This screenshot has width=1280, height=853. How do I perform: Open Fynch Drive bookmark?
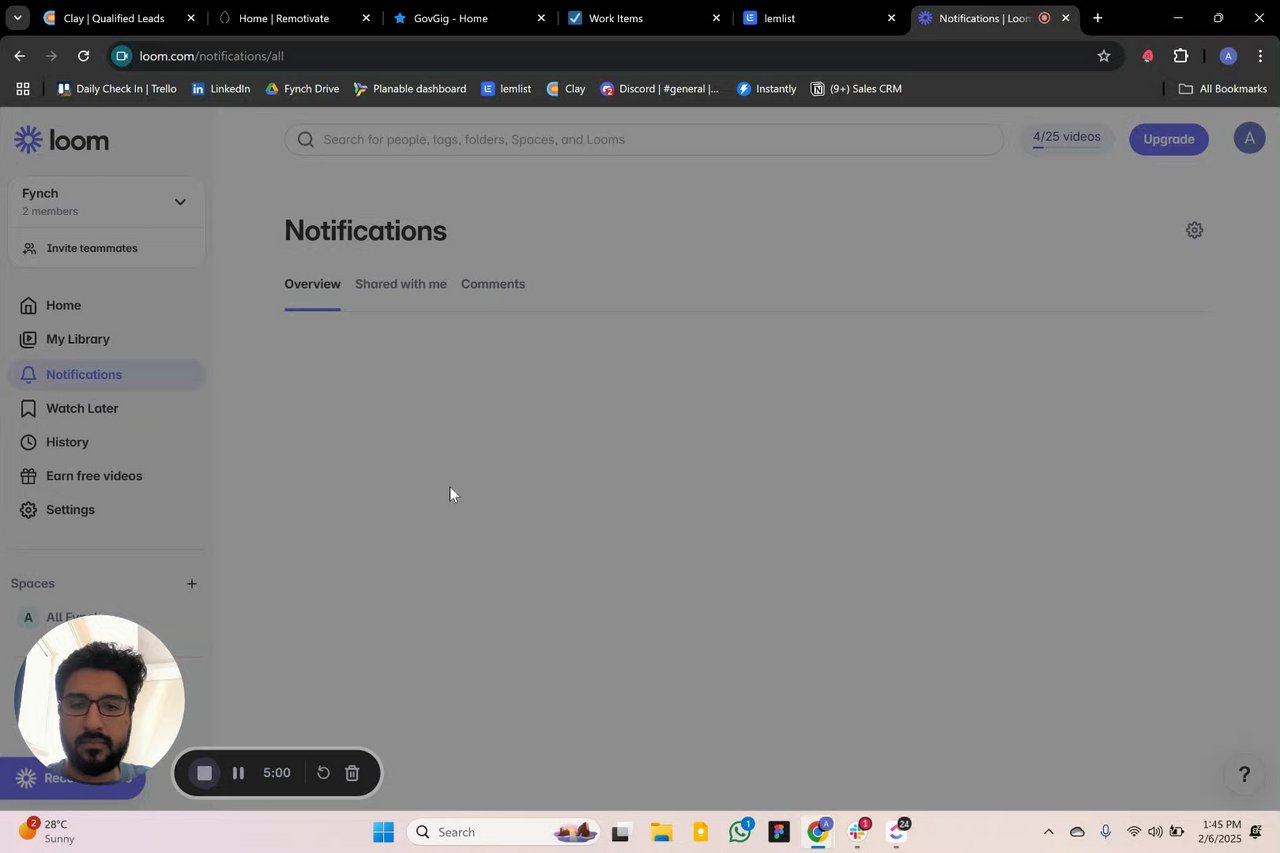pyautogui.click(x=302, y=89)
